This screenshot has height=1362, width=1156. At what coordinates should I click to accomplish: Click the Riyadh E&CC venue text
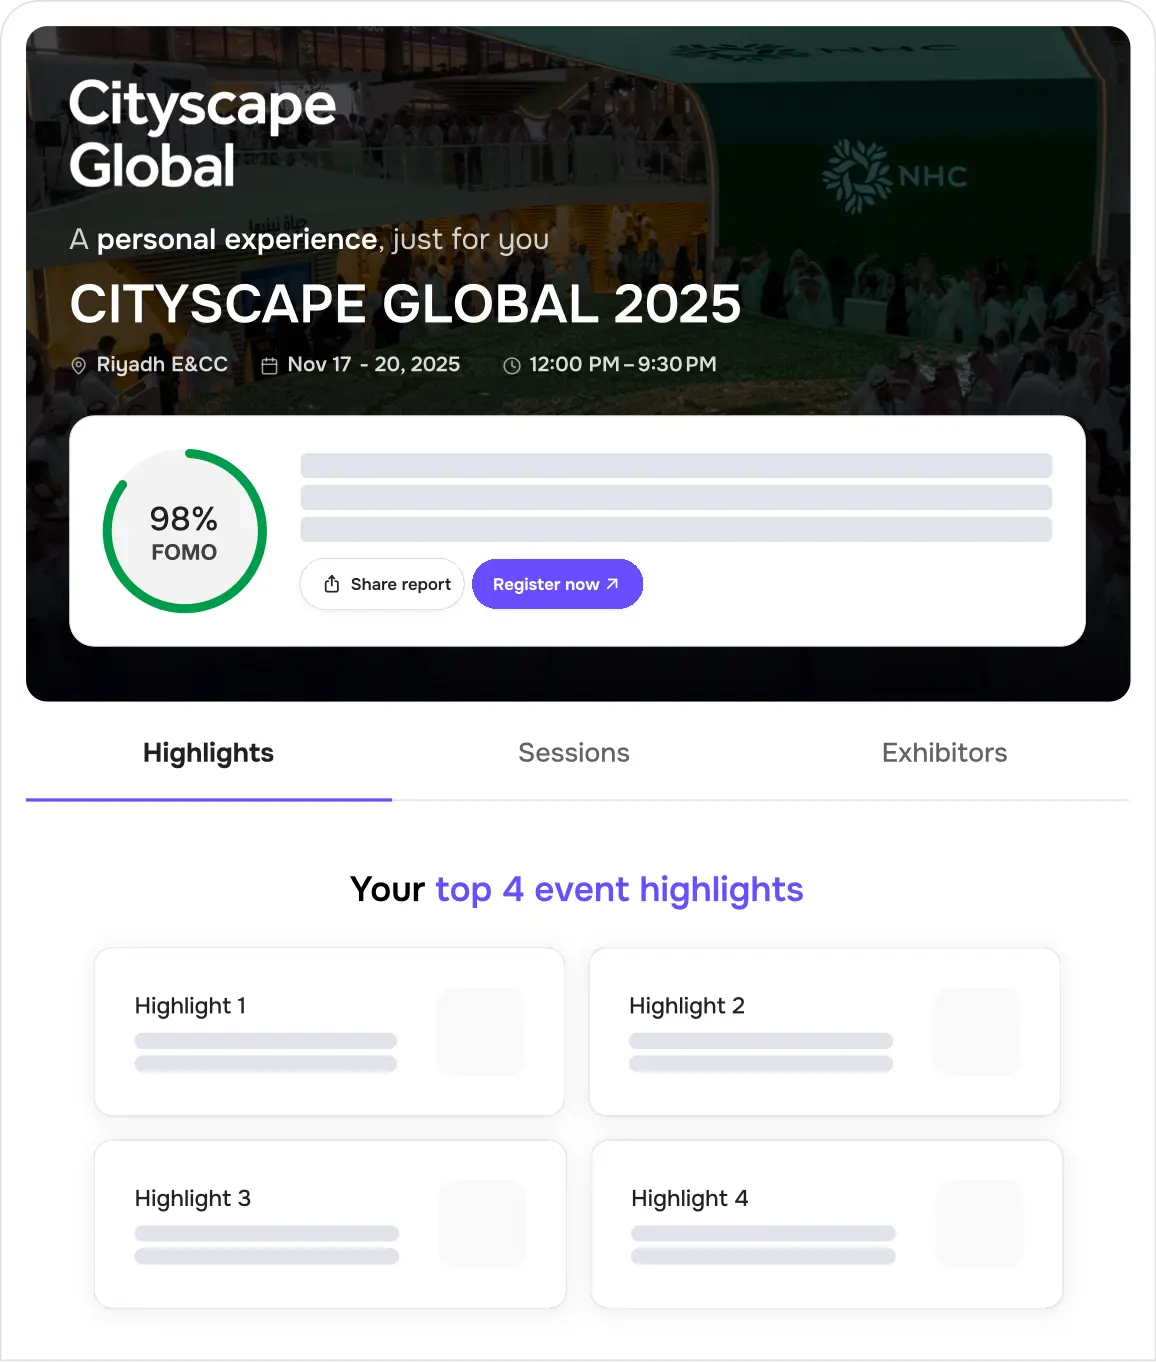(162, 365)
